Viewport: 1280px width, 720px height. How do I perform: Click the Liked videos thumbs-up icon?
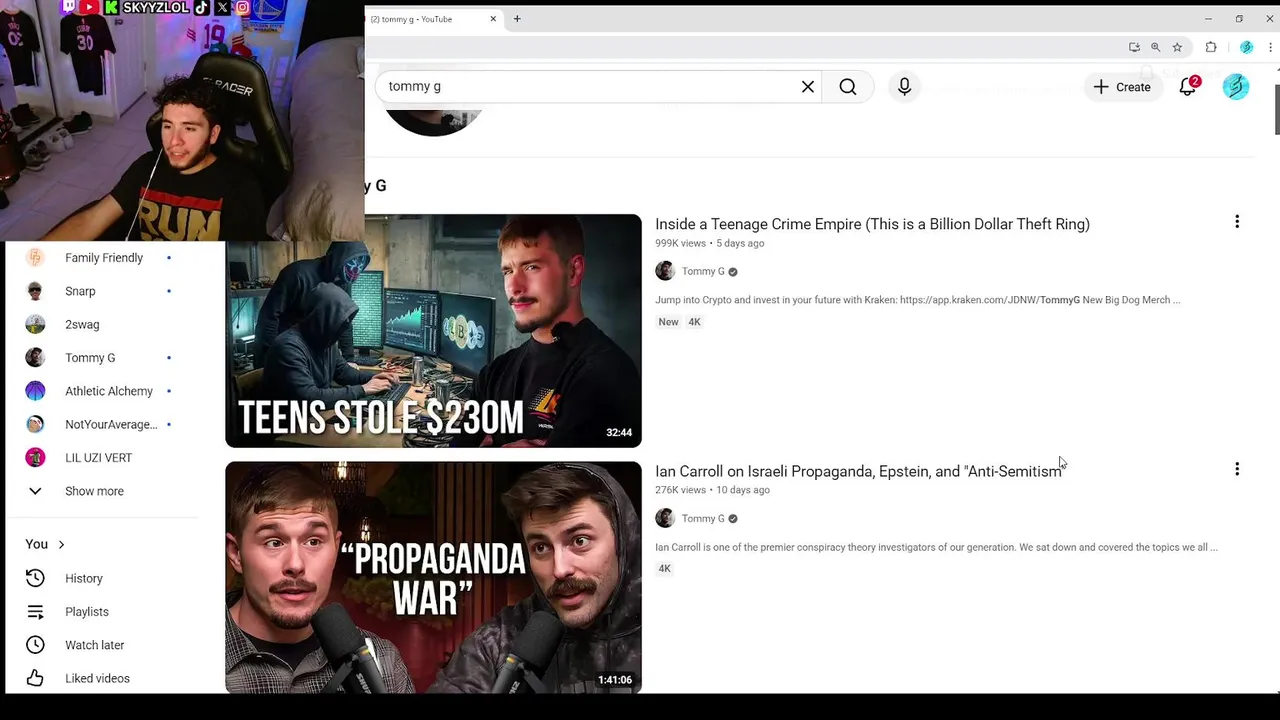[35, 678]
